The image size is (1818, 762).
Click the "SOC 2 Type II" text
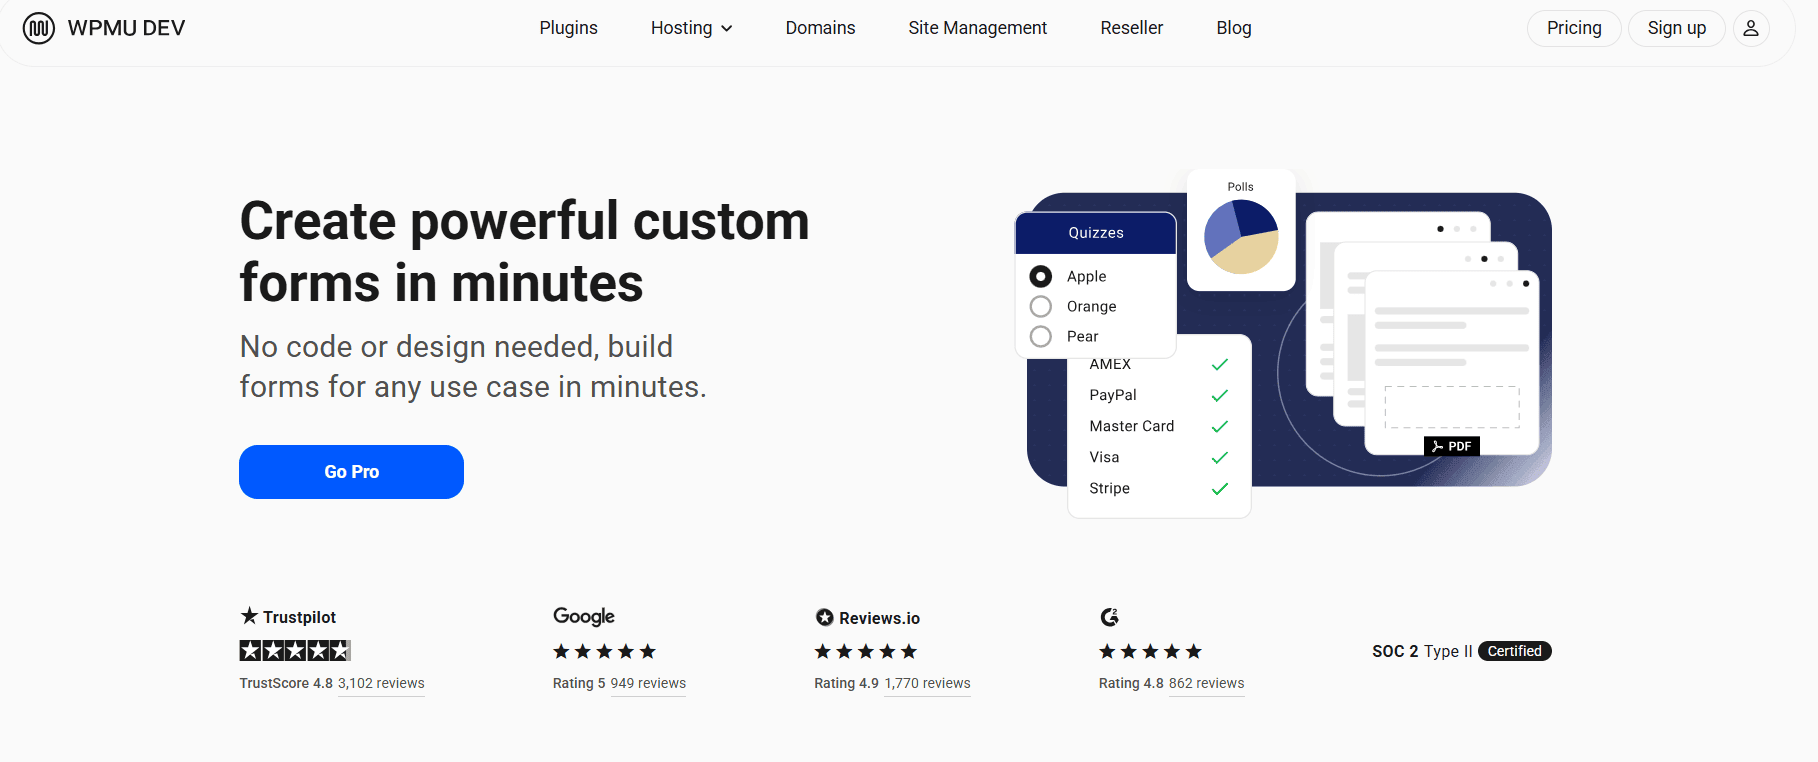(1422, 651)
